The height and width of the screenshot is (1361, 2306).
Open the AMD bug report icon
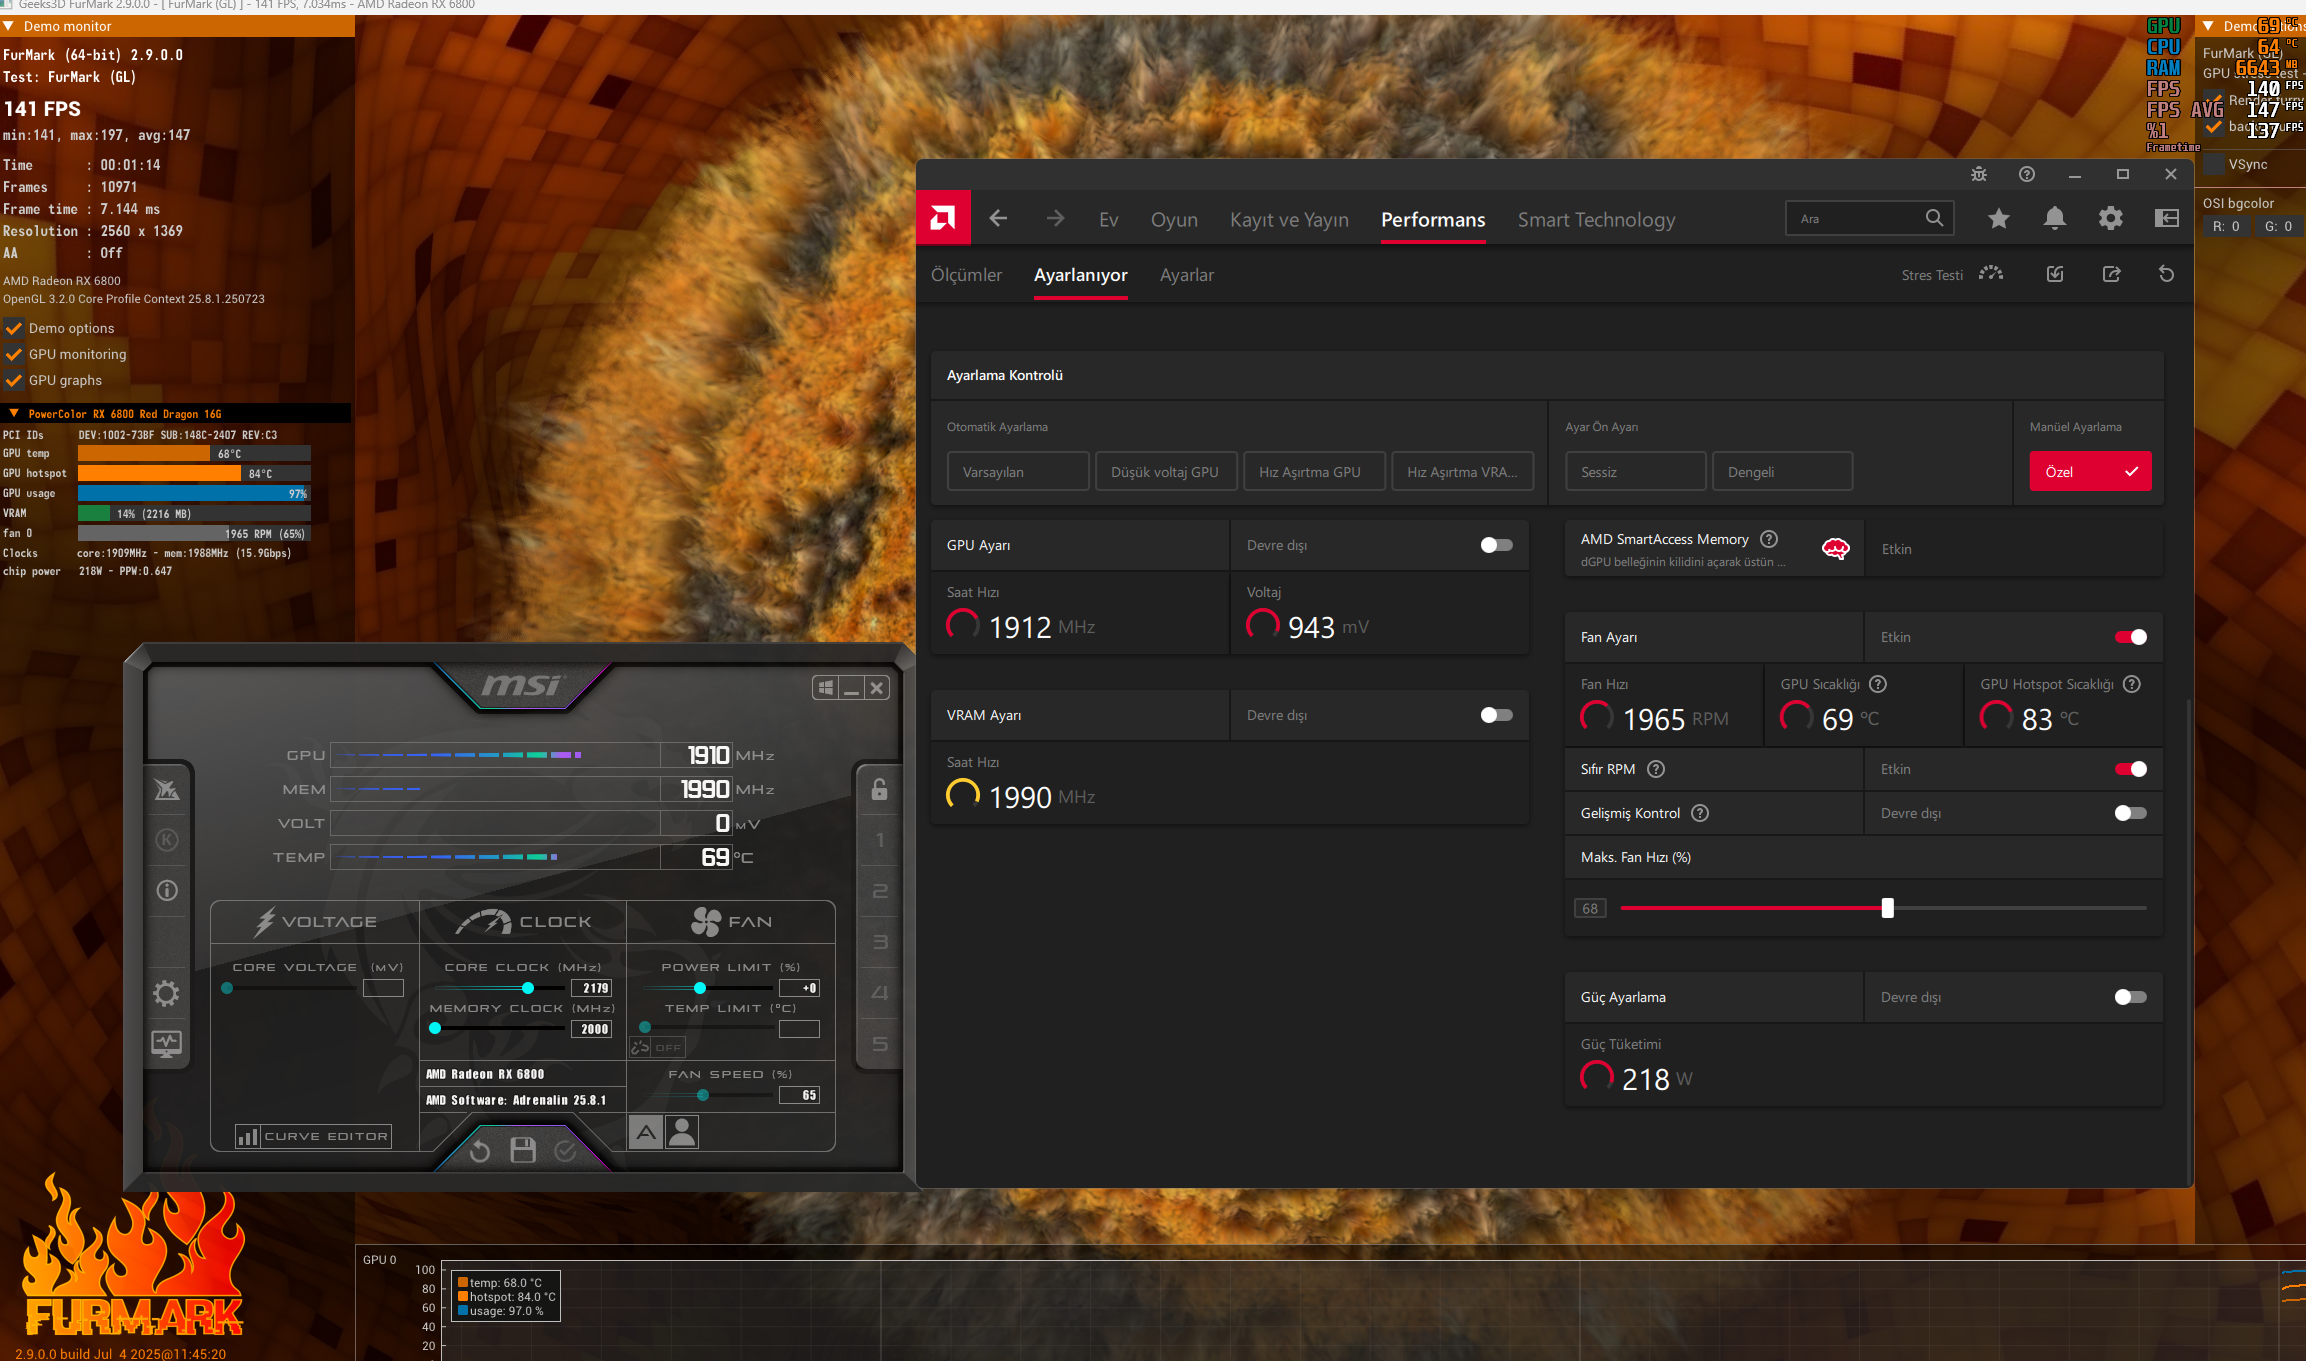pyautogui.click(x=1979, y=174)
